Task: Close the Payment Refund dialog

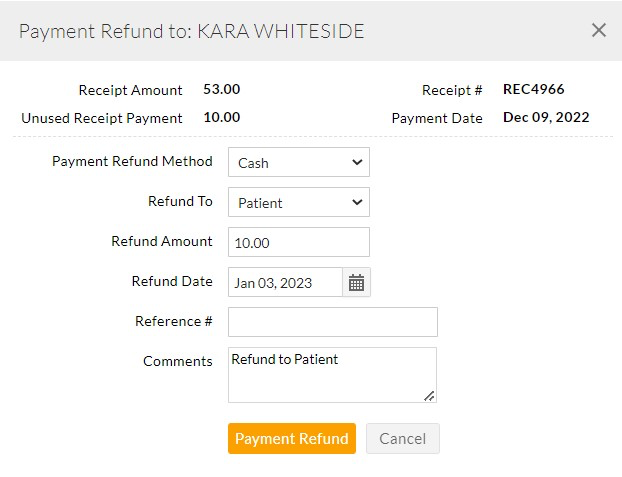Action: tap(599, 30)
